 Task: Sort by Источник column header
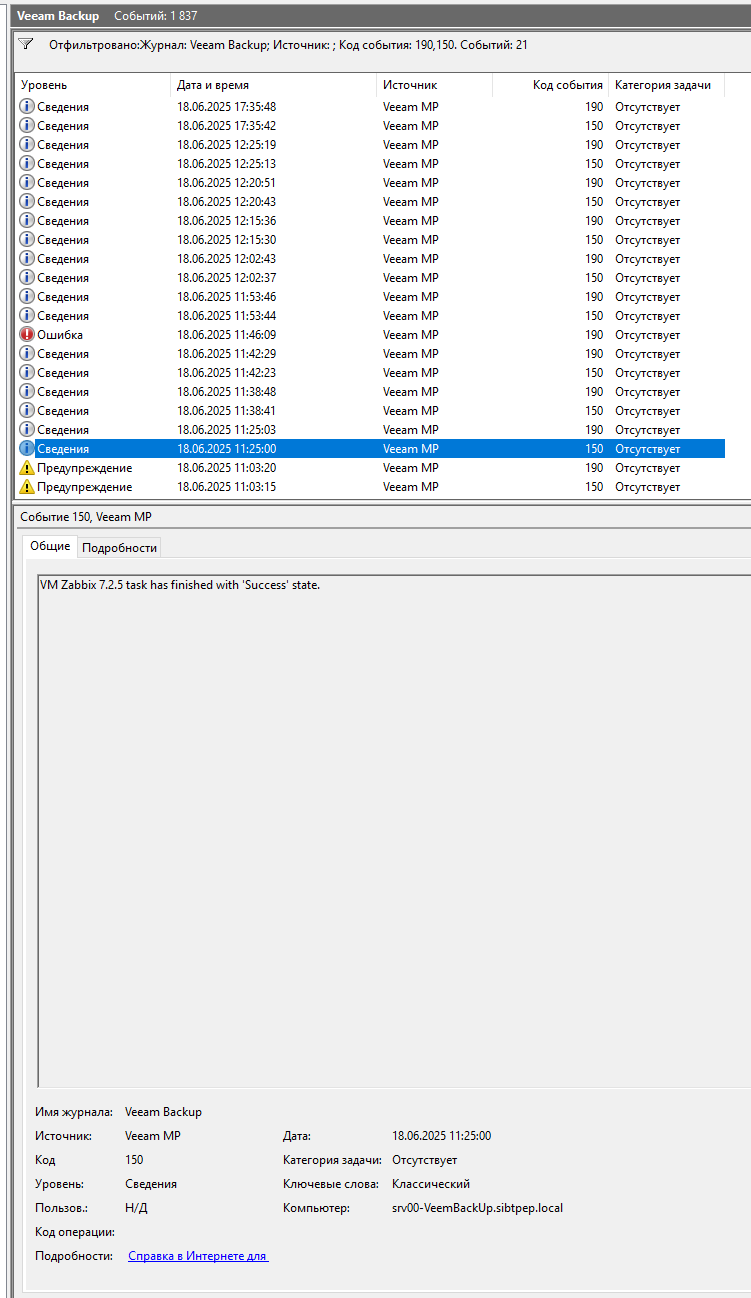click(435, 86)
